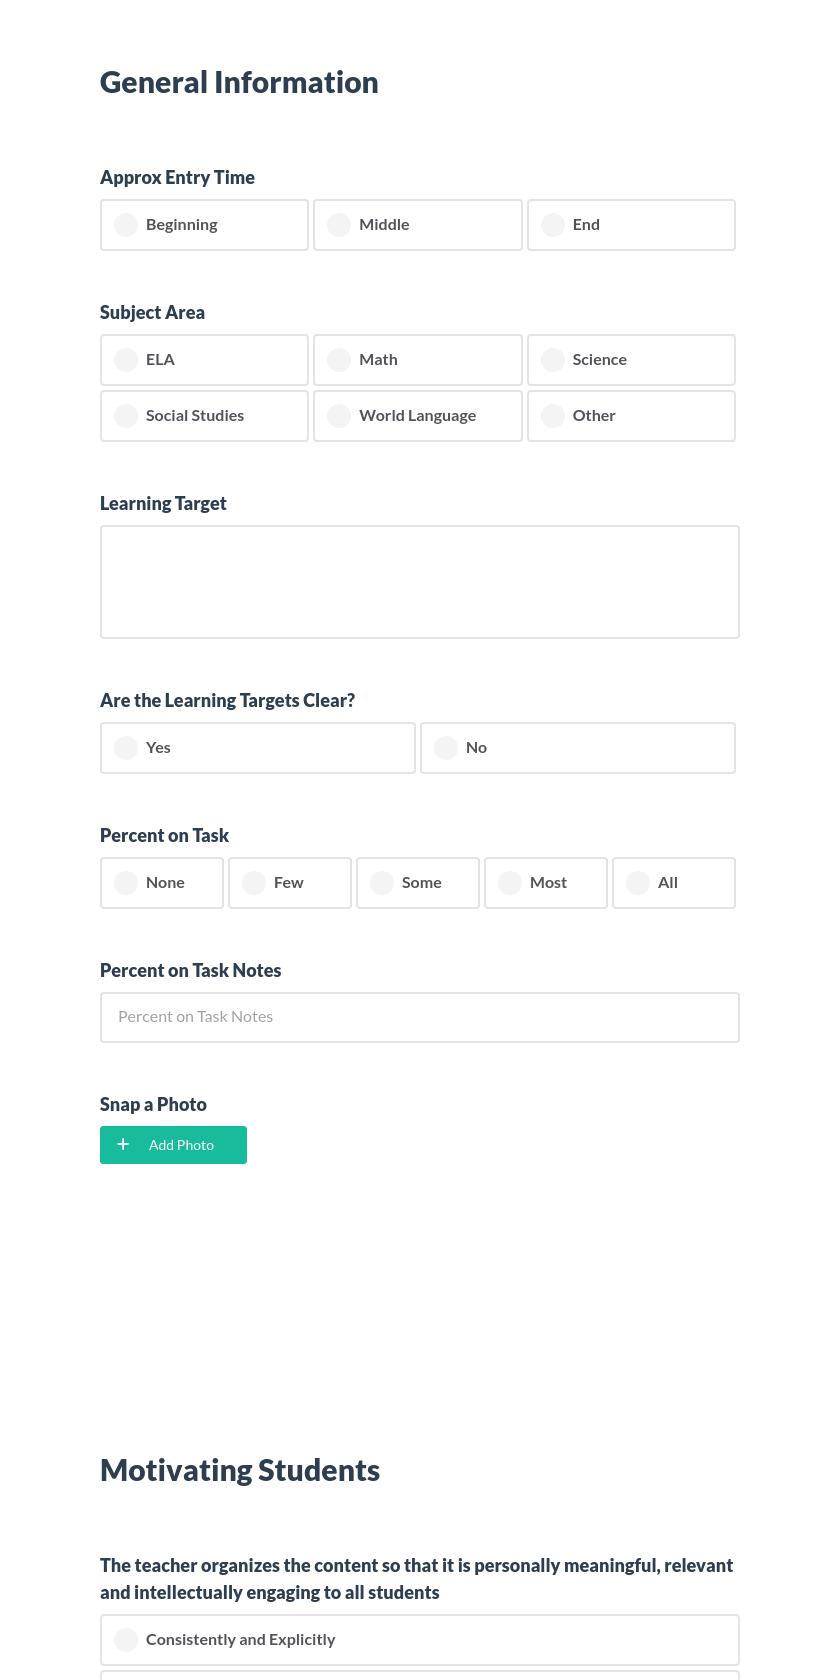Select Some for percent on task
The height and width of the screenshot is (1680, 840).
(x=417, y=882)
